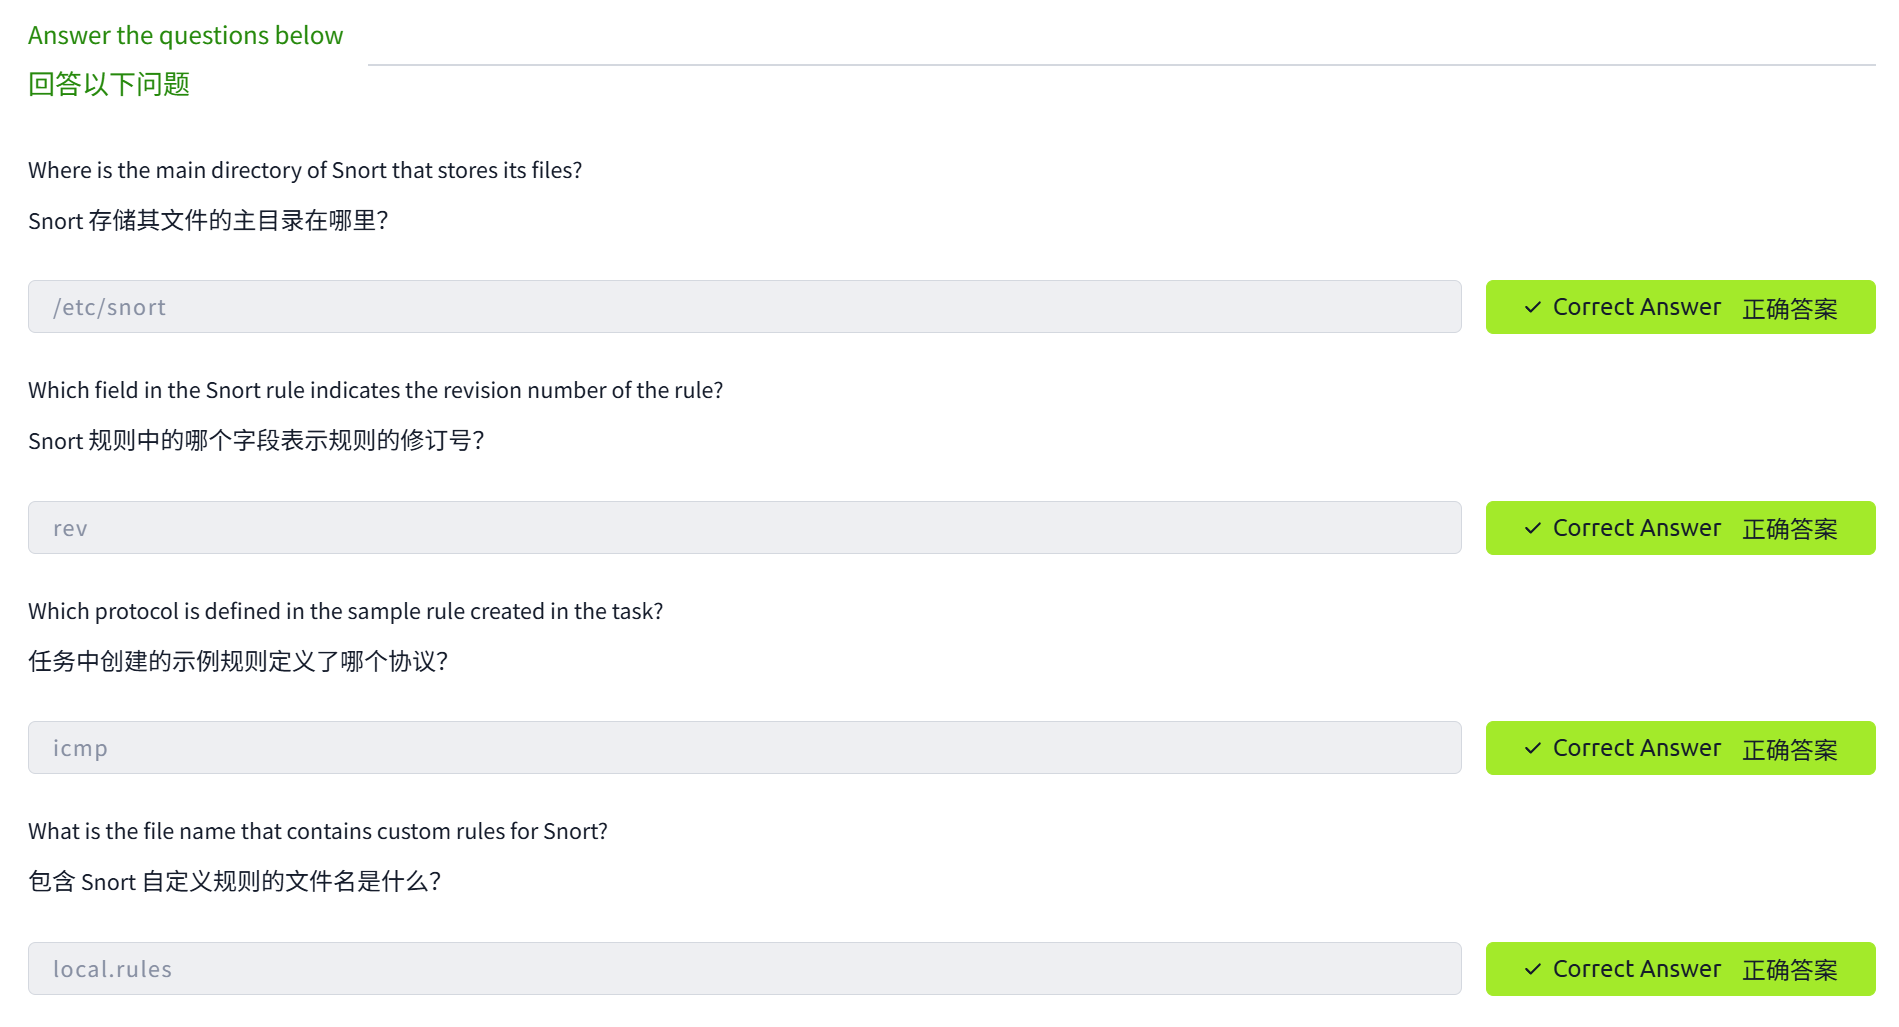Click the checkmark icon beside the local.rules answer
Image resolution: width=1899 pixels, height=1027 pixels.
pos(1532,969)
